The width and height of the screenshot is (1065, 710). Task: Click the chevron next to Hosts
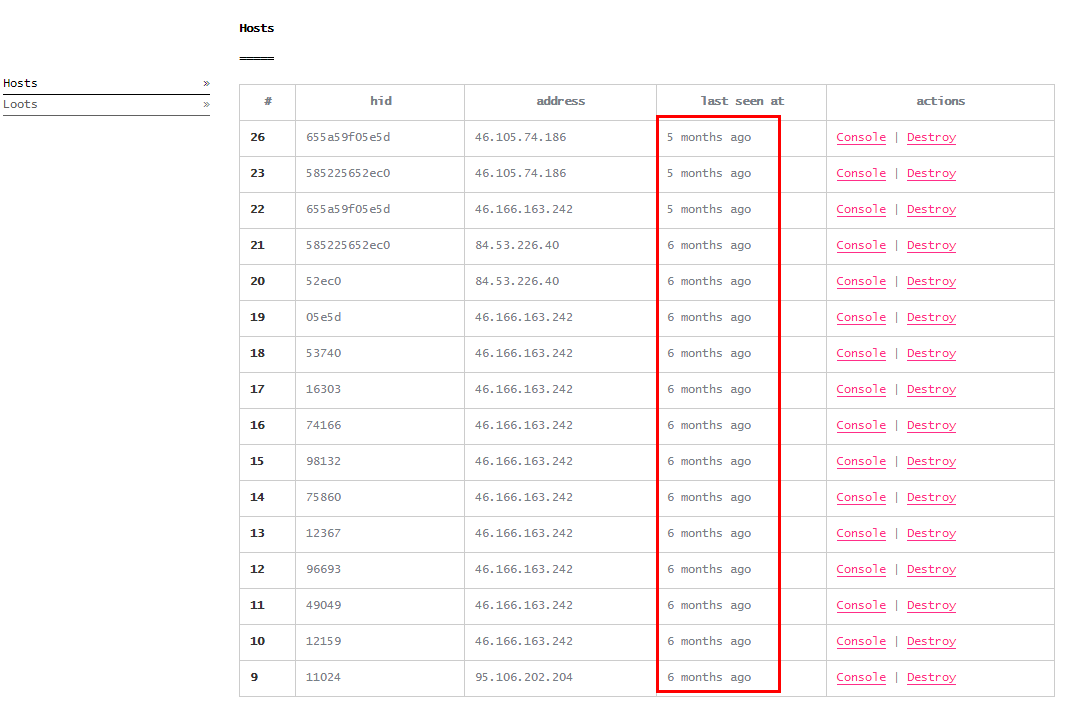coord(206,84)
